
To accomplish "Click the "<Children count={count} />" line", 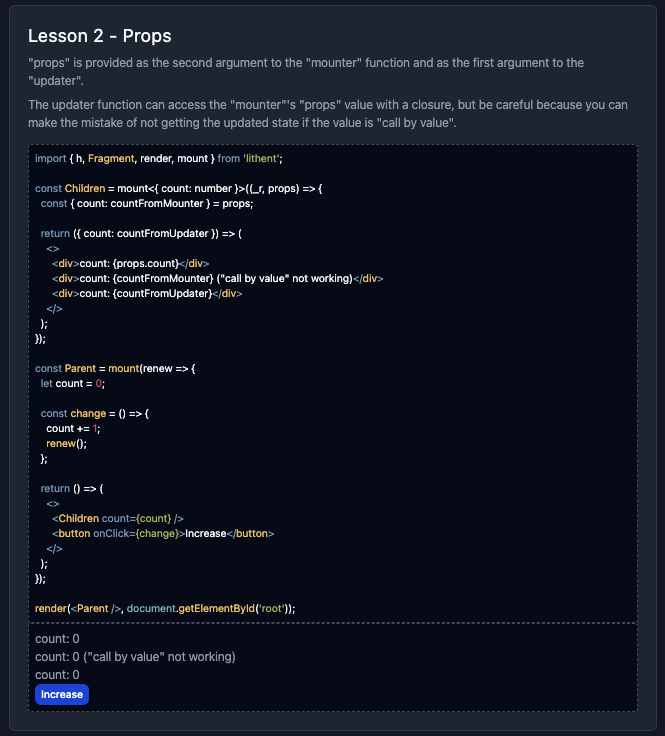I will click(118, 519).
